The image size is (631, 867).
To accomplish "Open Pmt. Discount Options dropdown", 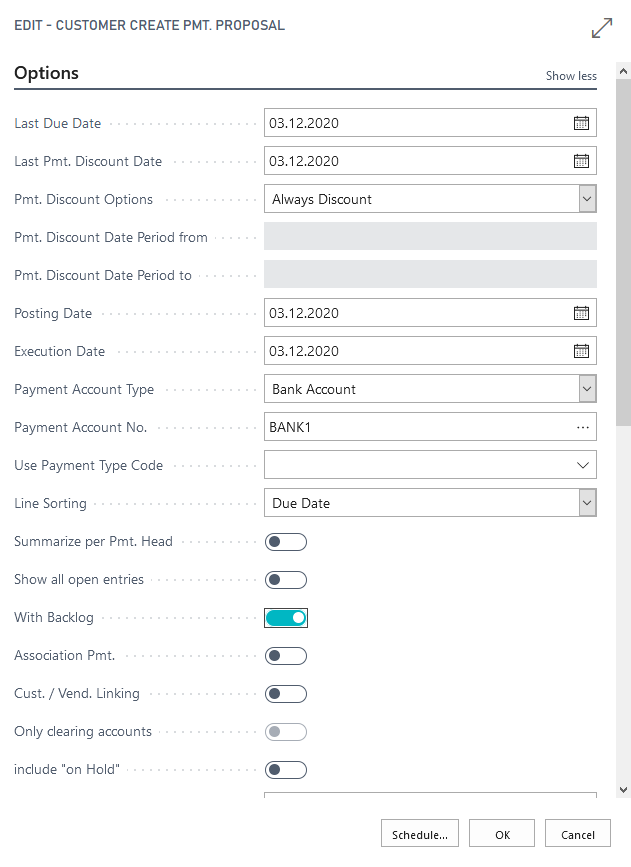I will pos(587,200).
